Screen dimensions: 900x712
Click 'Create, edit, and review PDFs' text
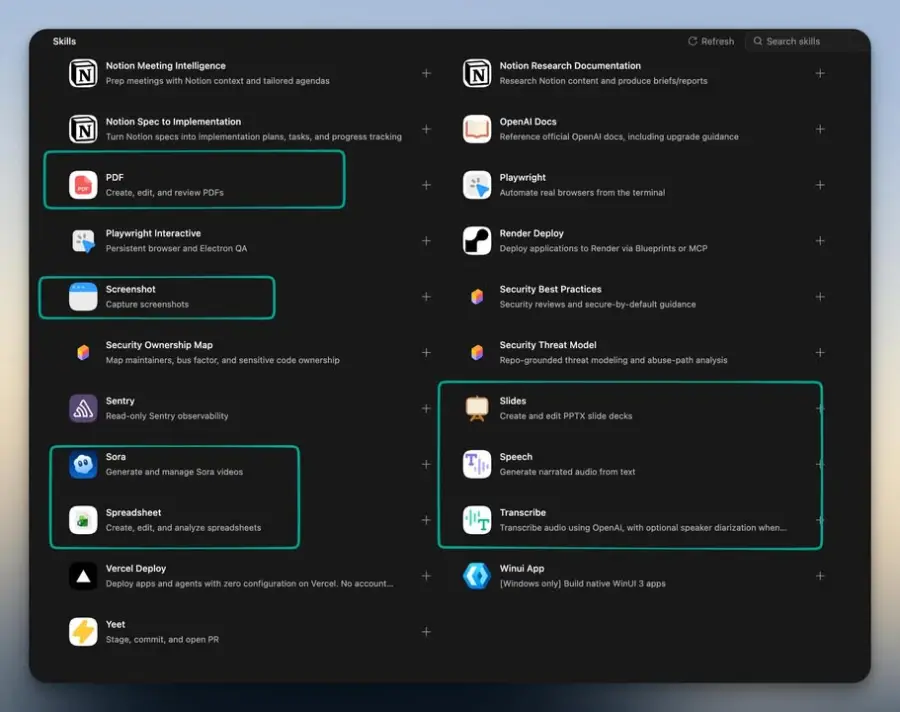(x=164, y=193)
